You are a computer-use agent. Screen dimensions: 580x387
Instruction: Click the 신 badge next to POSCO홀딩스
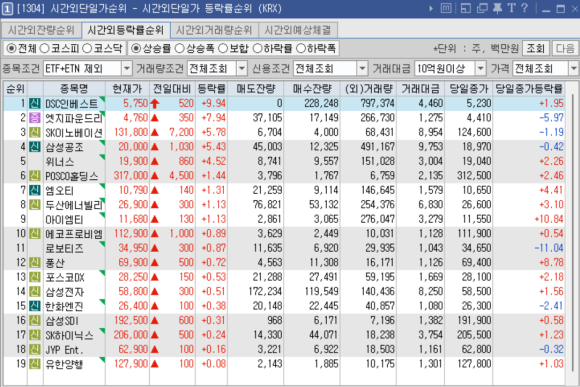pos(35,175)
